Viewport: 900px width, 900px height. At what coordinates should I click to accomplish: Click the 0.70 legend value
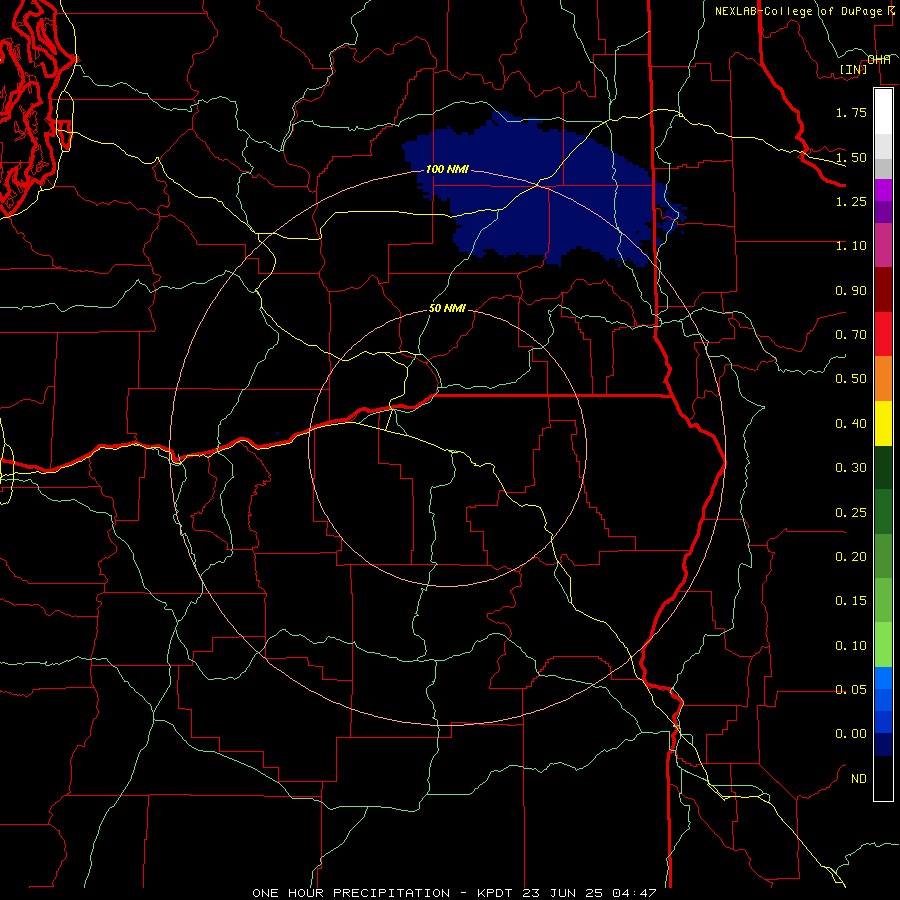pos(851,335)
